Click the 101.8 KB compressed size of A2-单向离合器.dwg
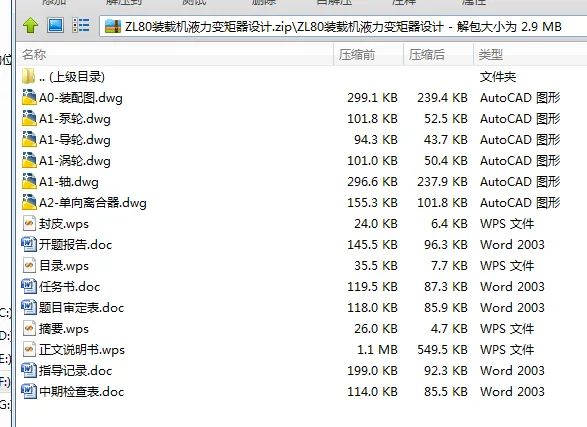Viewport: 587px width, 427px height. [443, 202]
